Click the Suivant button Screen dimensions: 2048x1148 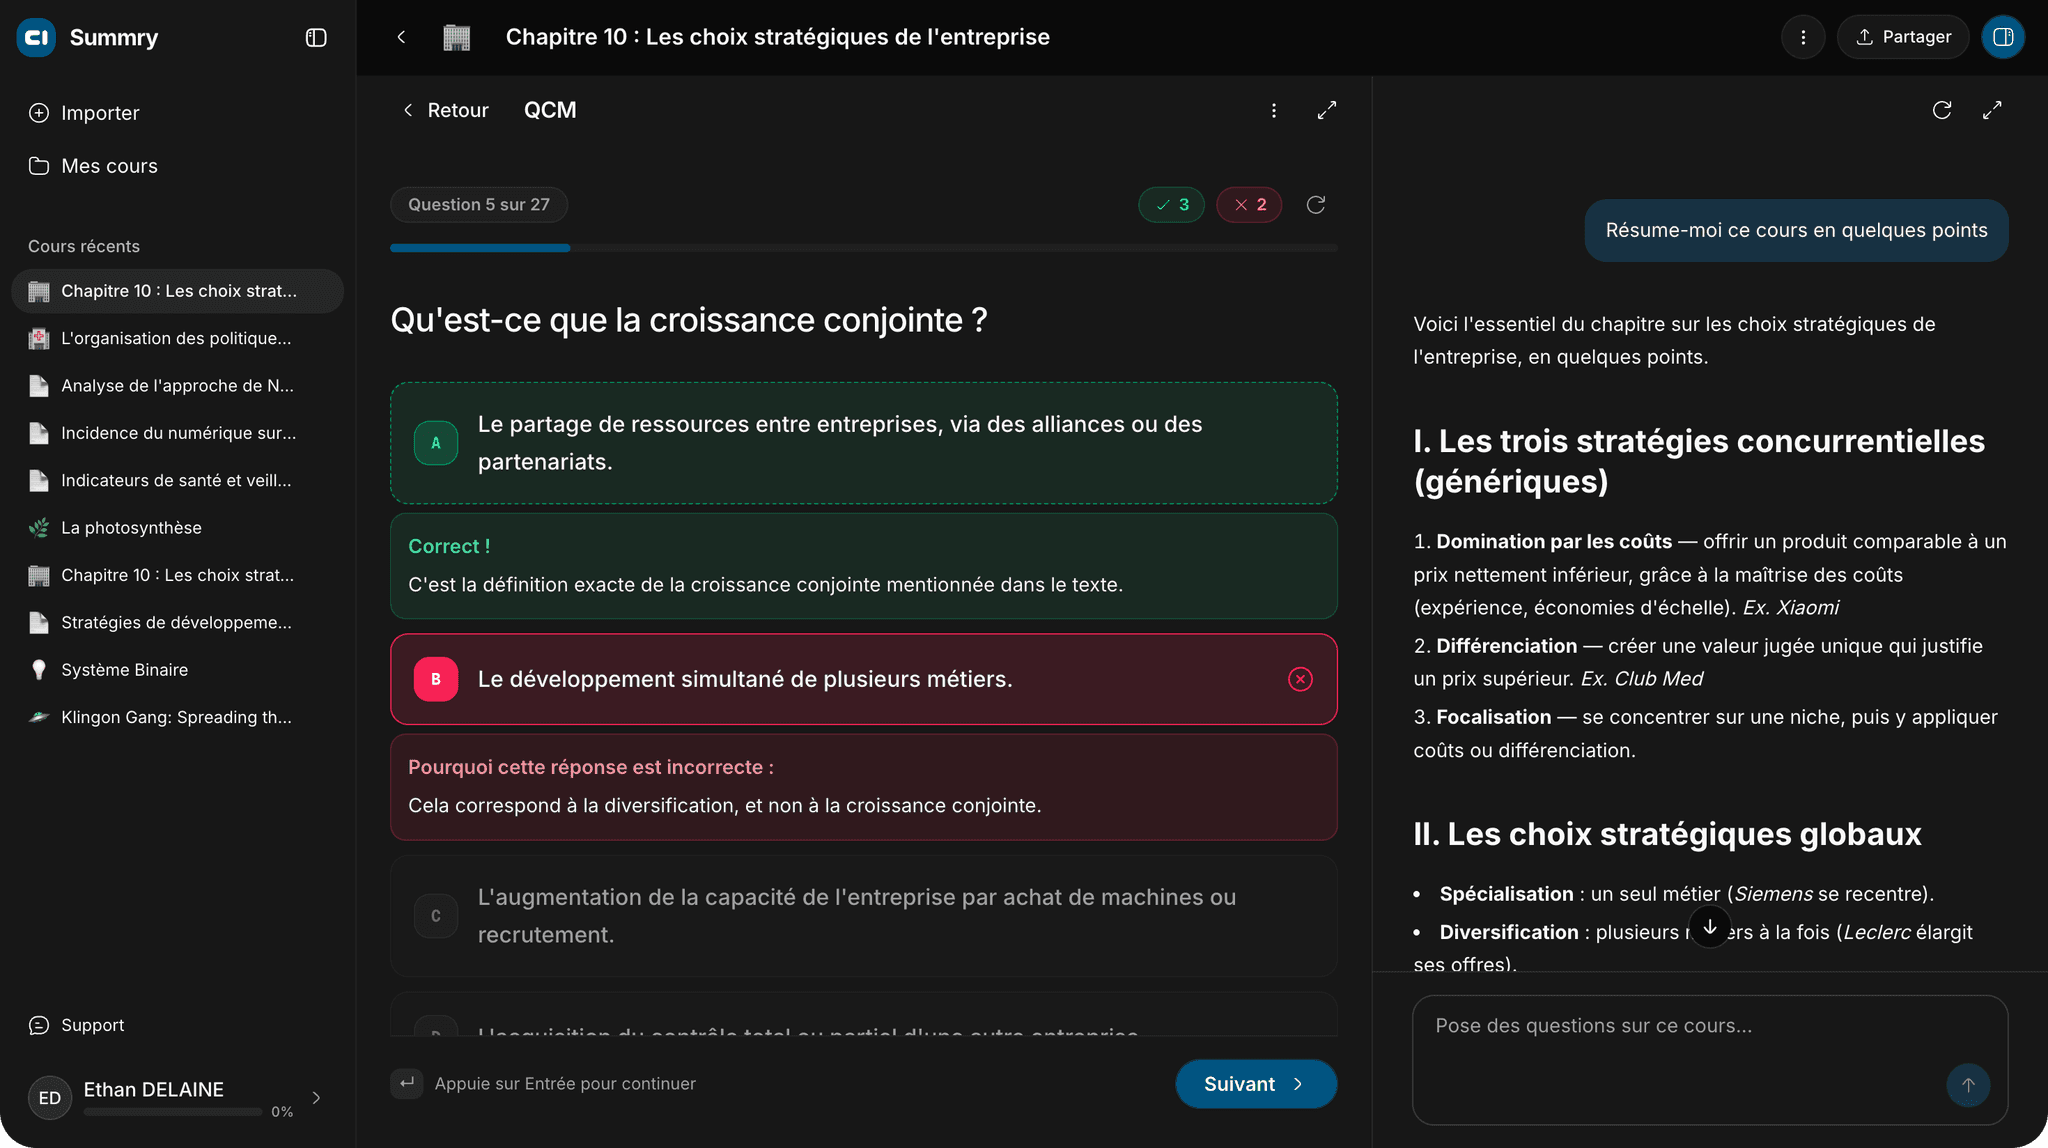(1256, 1084)
